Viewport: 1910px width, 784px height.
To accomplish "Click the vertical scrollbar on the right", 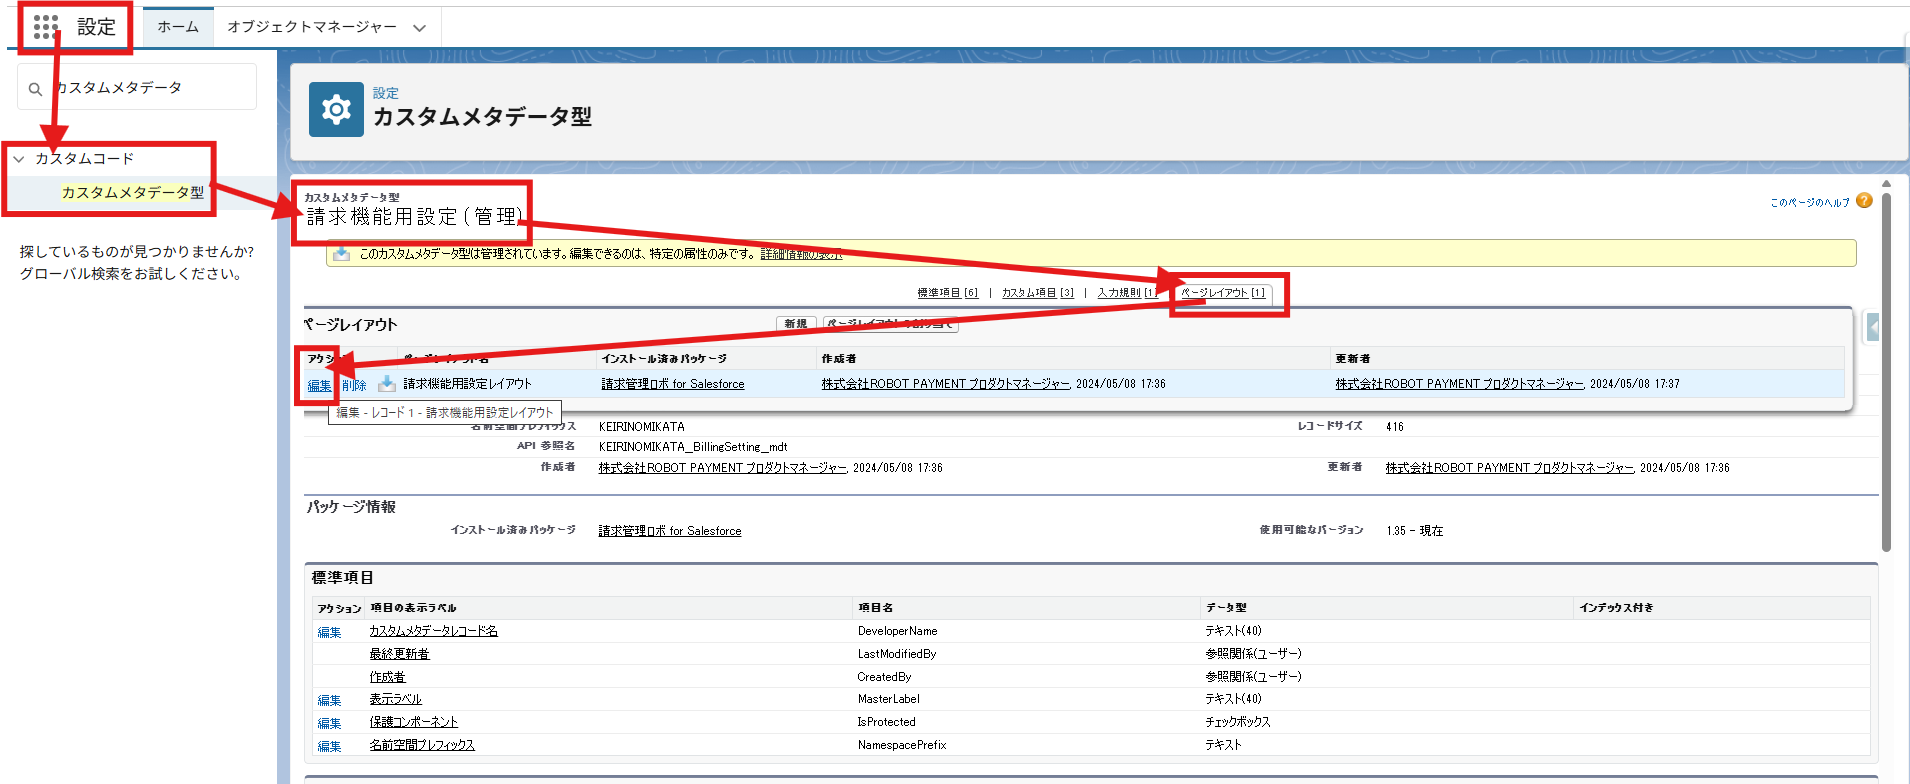I will (x=1886, y=370).
